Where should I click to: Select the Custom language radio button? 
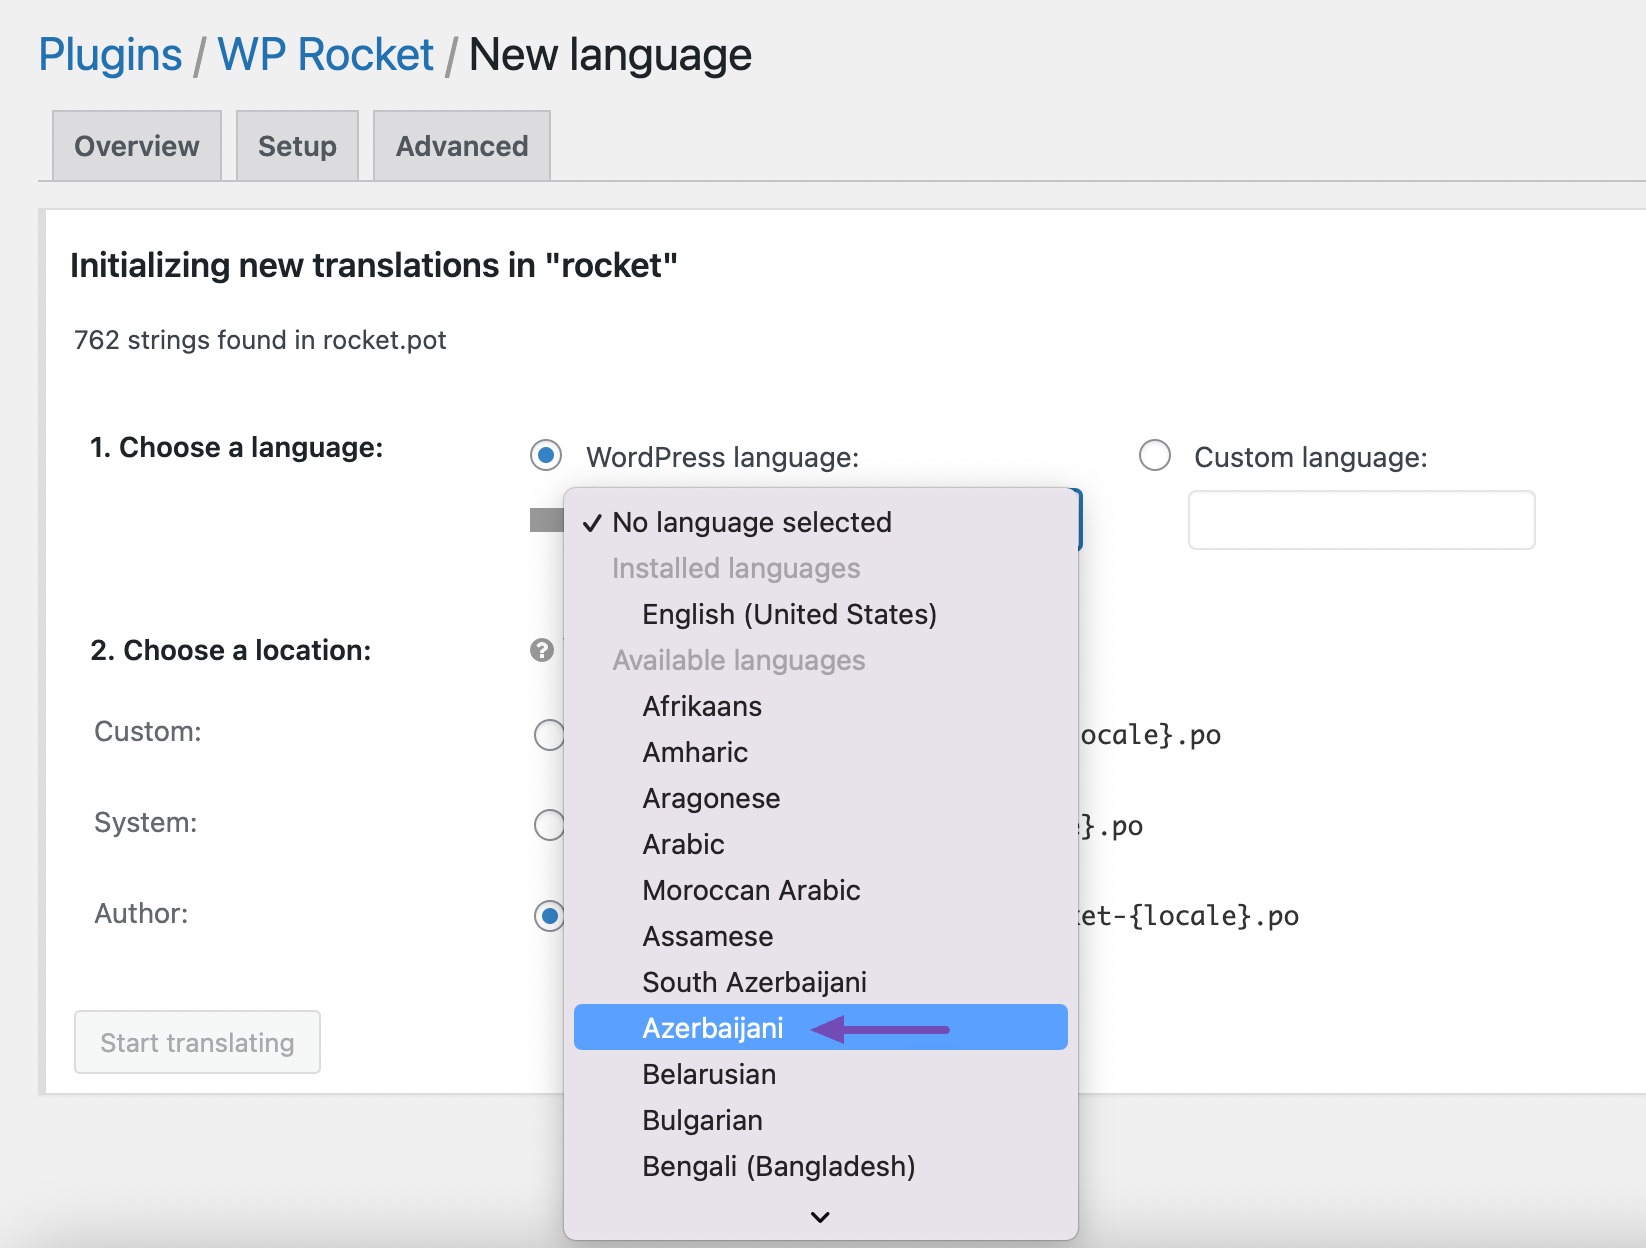pos(1155,456)
